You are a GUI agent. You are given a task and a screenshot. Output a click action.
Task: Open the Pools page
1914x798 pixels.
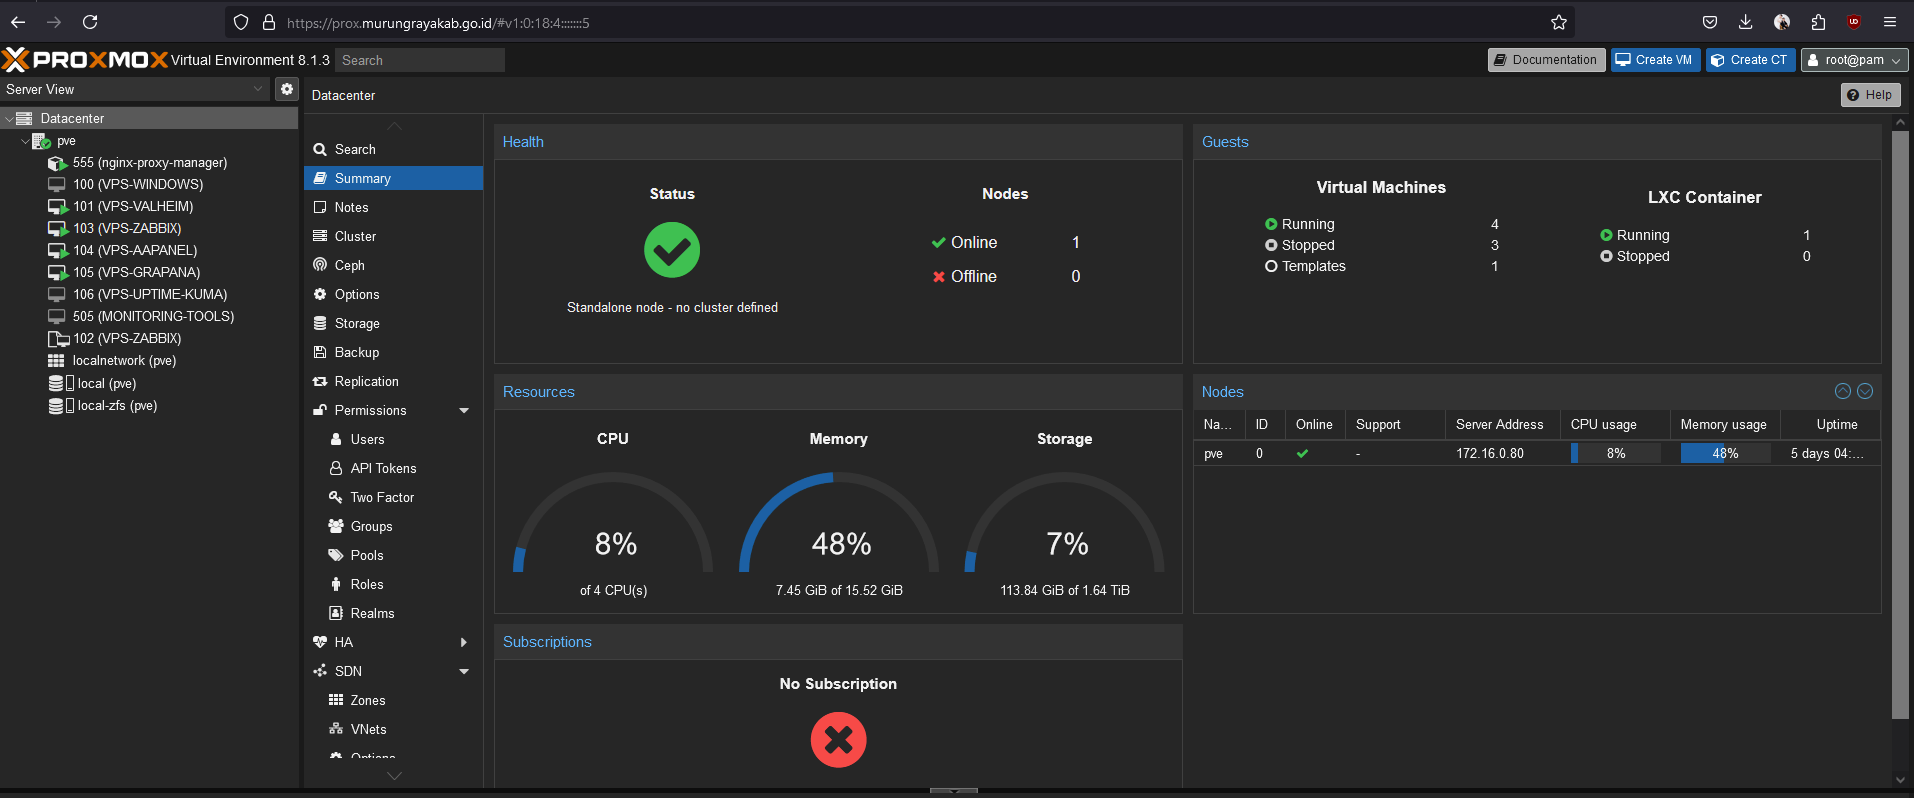tap(393, 555)
